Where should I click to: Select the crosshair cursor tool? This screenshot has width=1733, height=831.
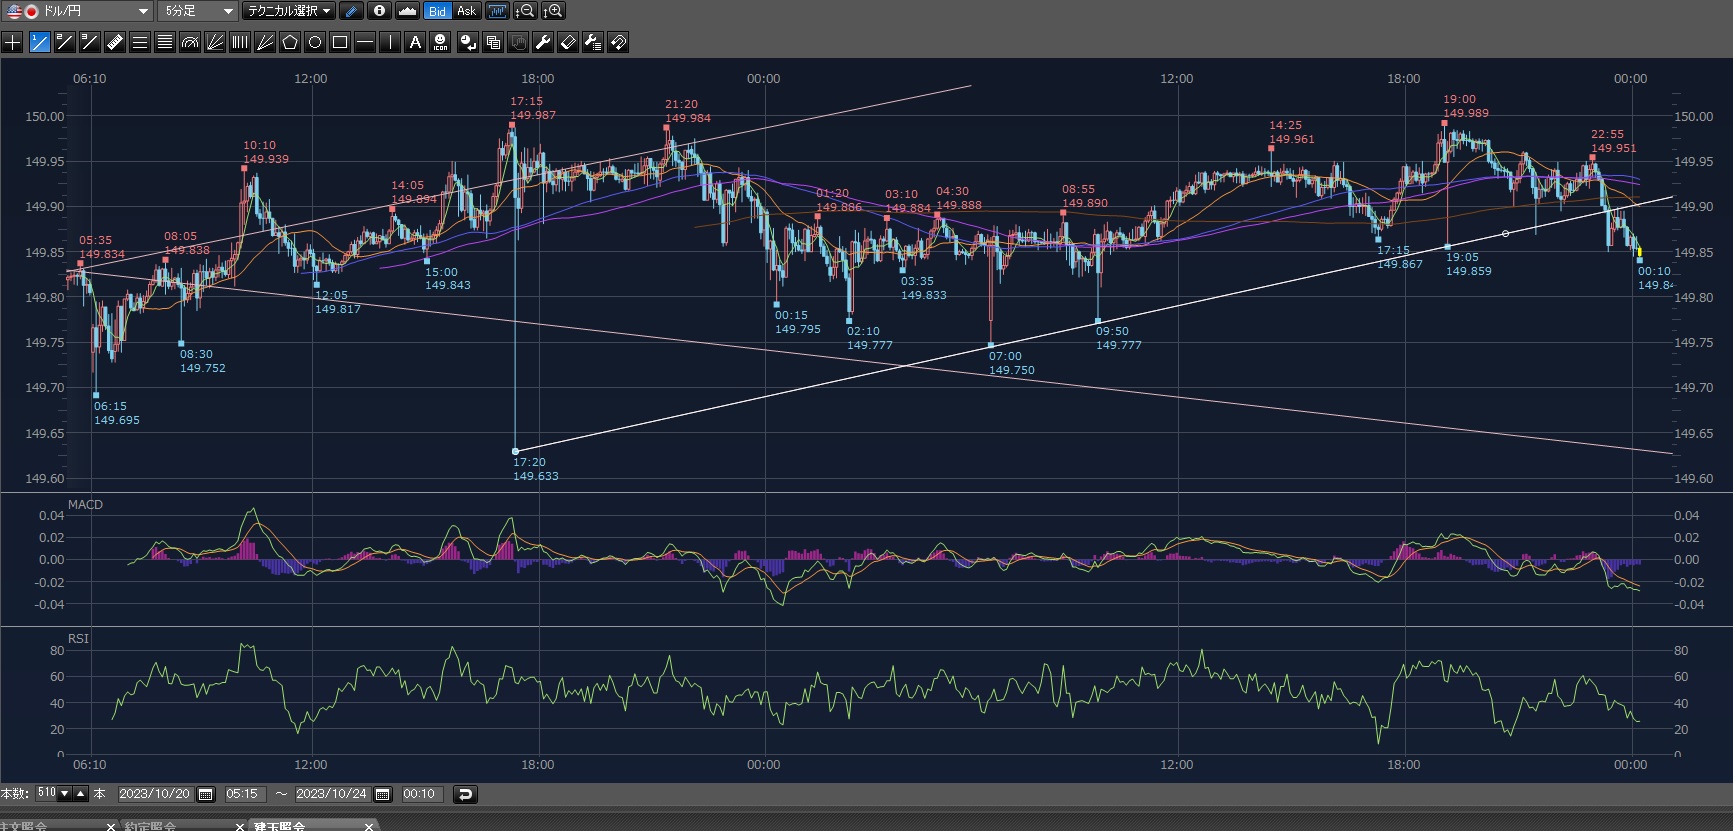(13, 42)
